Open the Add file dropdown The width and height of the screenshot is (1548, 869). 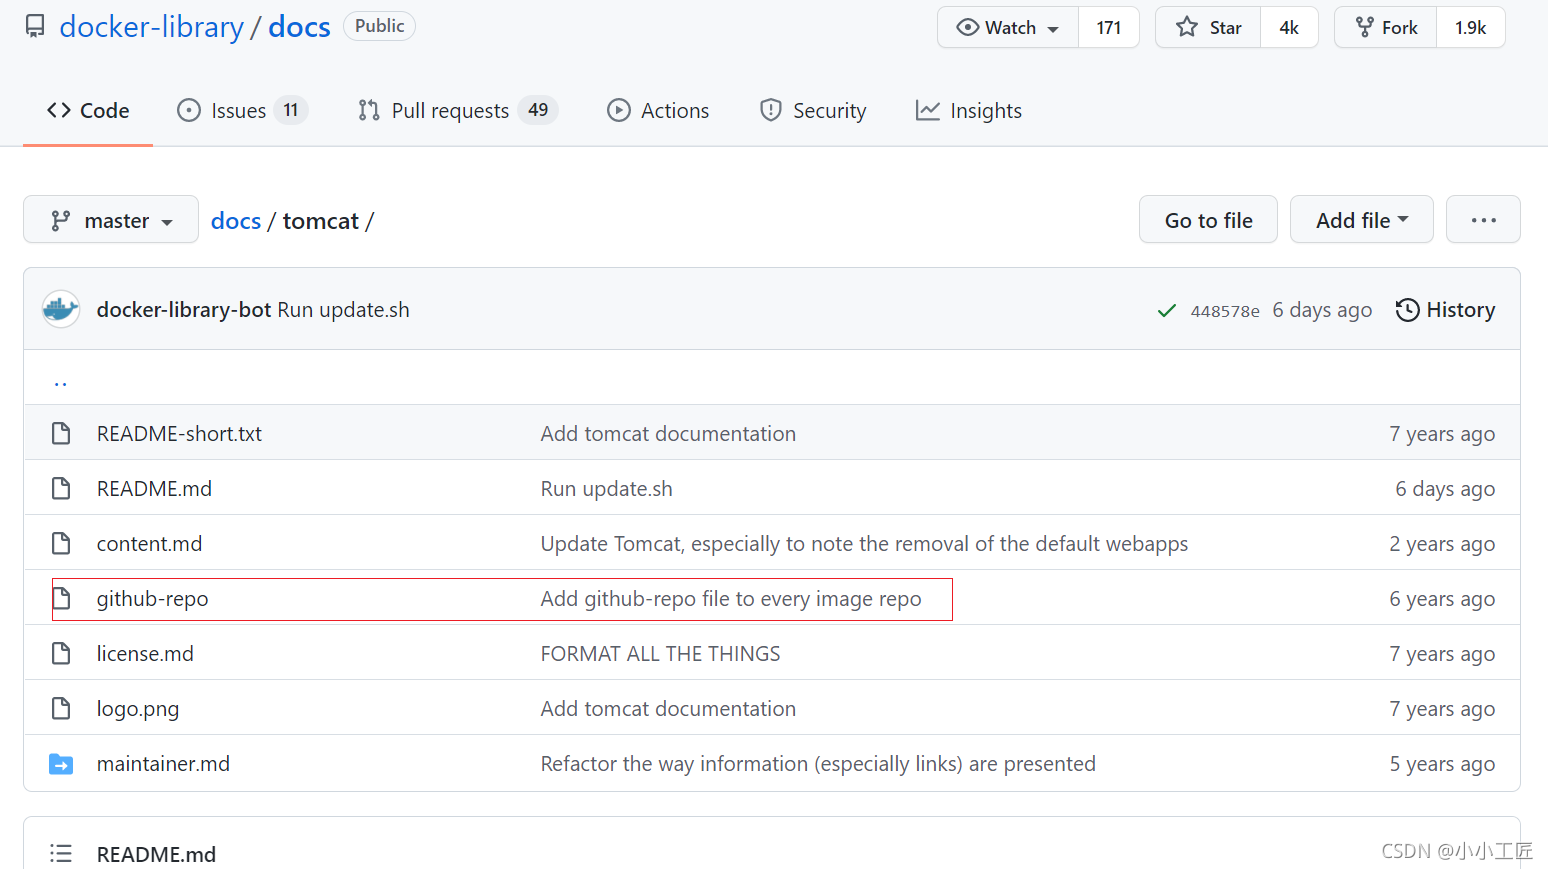pos(1361,219)
